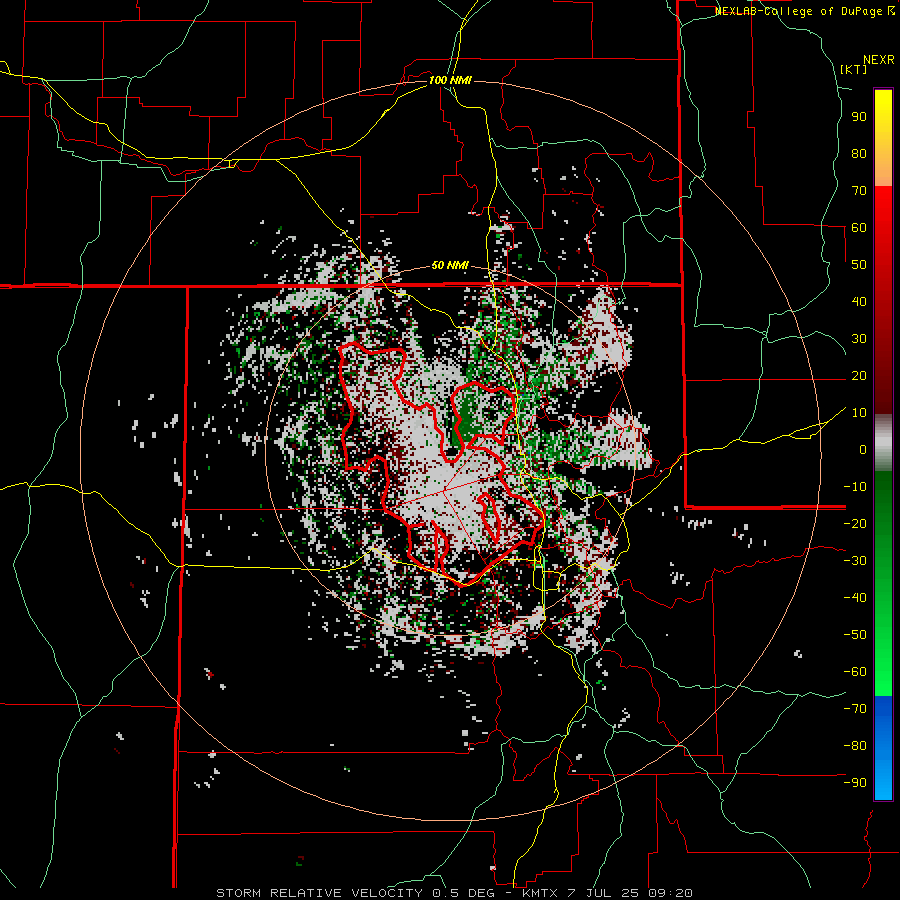This screenshot has height=900, width=900.
Task: Click the "NEXLAB-College of DuPage" credit text
Action: [x=800, y=11]
